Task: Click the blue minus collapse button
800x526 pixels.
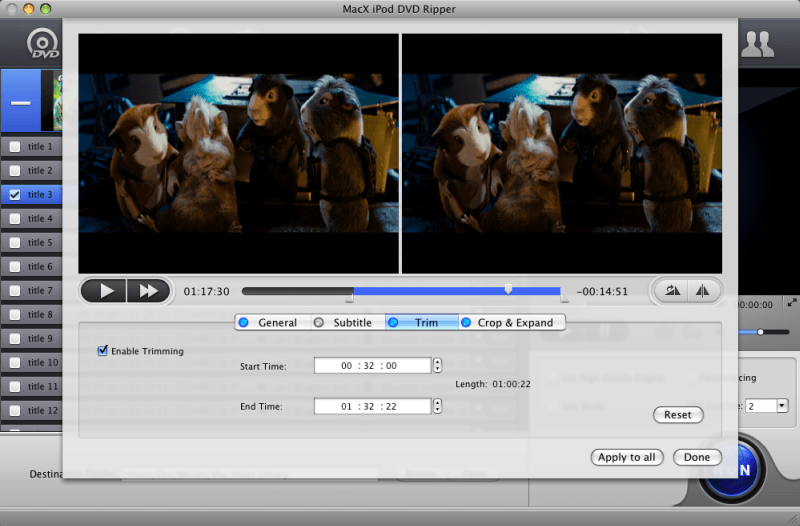Action: point(21,102)
